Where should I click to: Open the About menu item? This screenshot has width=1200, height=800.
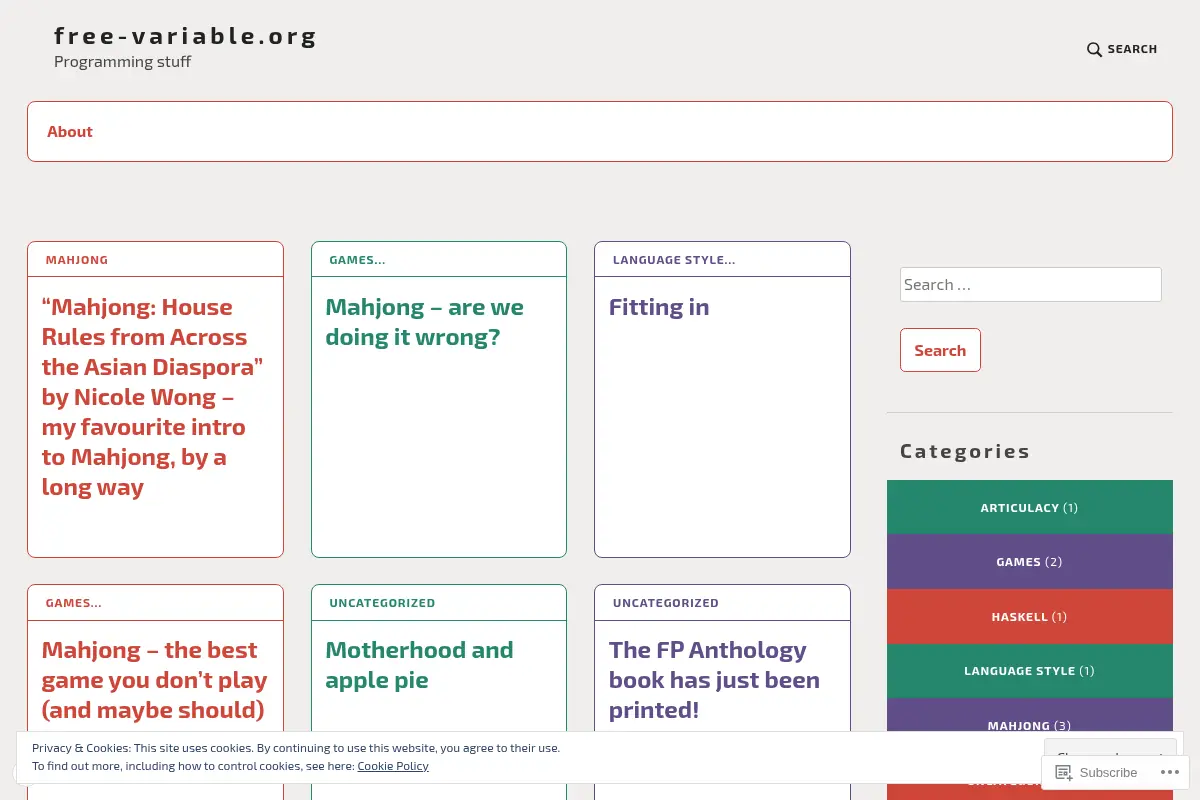tap(70, 131)
